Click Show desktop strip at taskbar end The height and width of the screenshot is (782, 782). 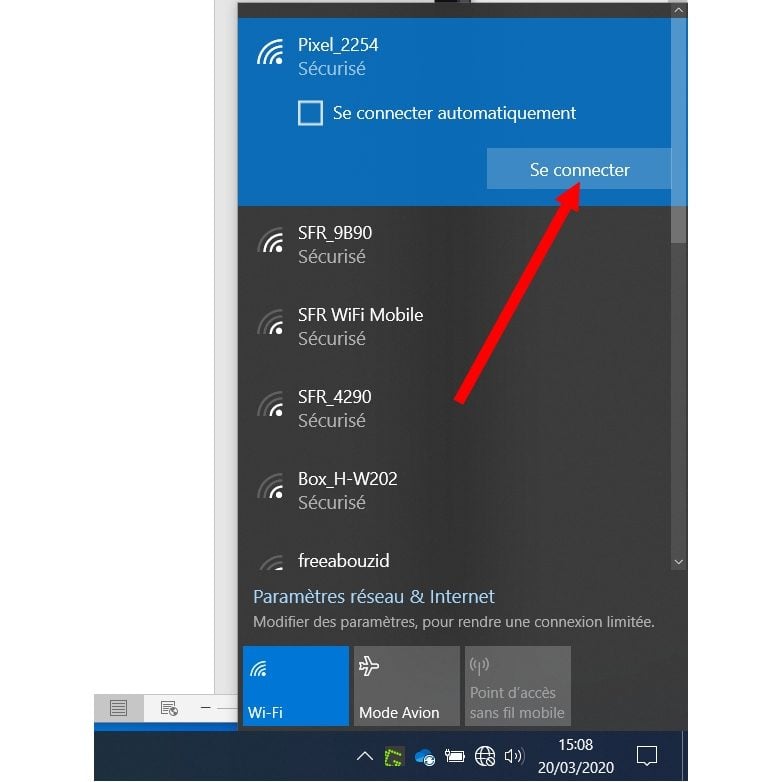pos(685,756)
